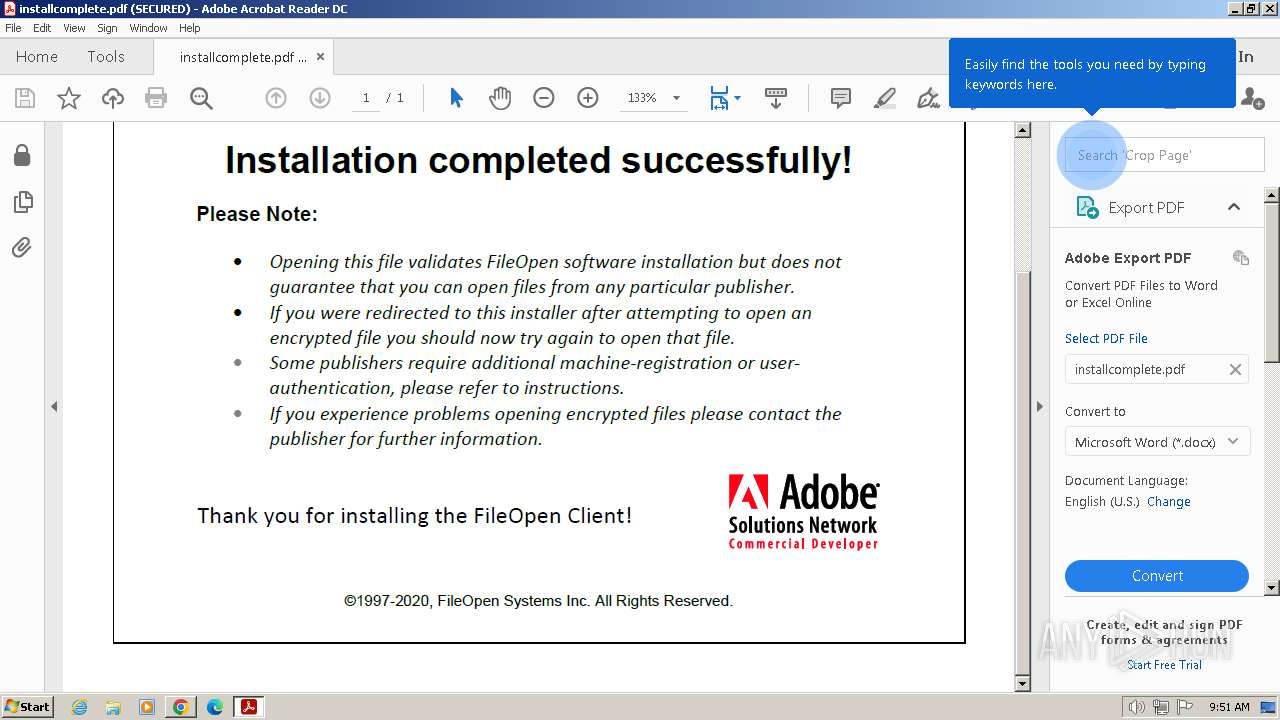Open the find text magnifier tool

coord(201,98)
